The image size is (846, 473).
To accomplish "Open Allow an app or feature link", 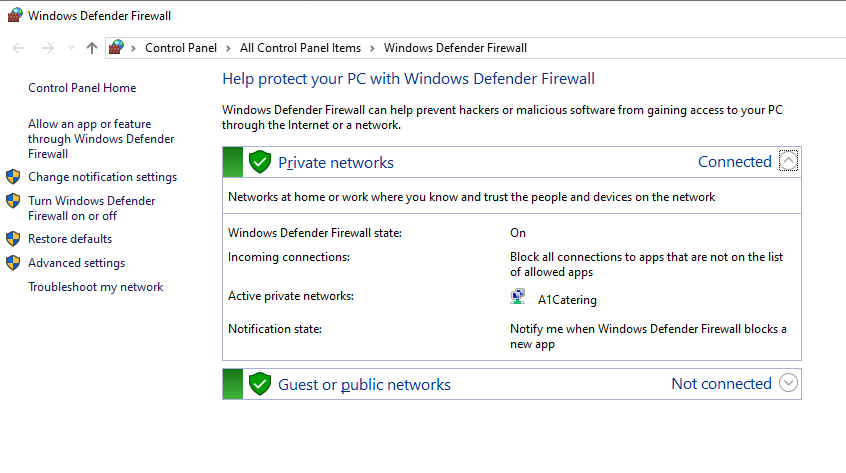I will coord(101,139).
